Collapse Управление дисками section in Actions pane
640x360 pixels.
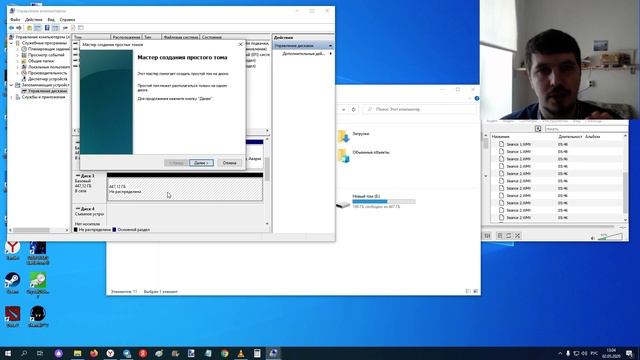click(x=330, y=46)
